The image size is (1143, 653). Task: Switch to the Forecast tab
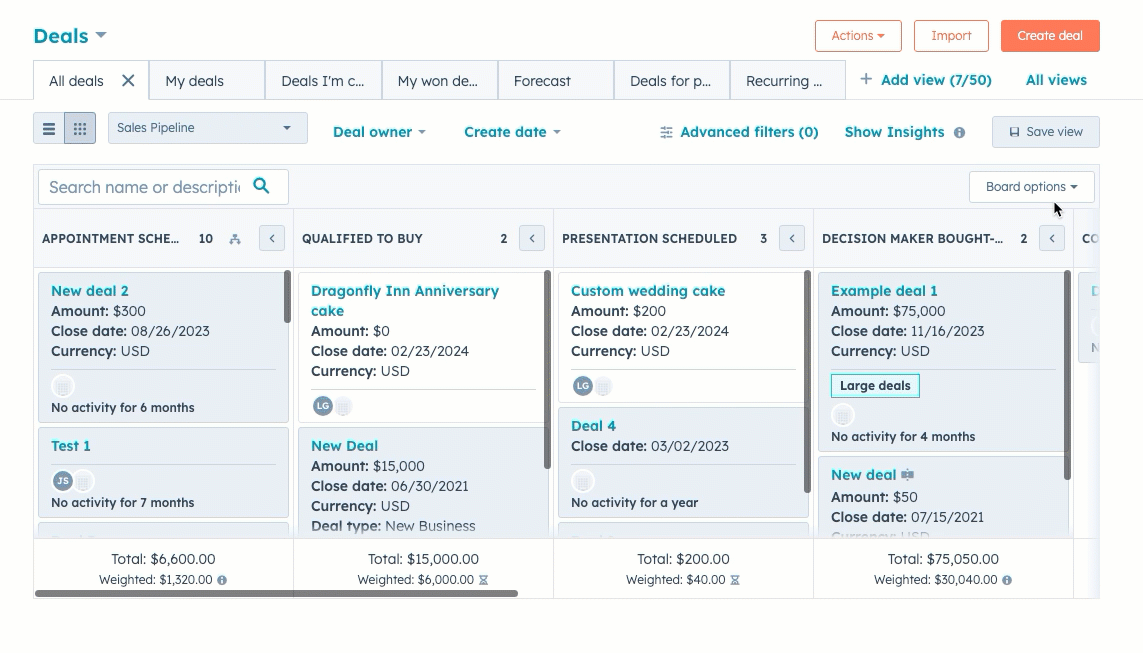click(x=542, y=81)
